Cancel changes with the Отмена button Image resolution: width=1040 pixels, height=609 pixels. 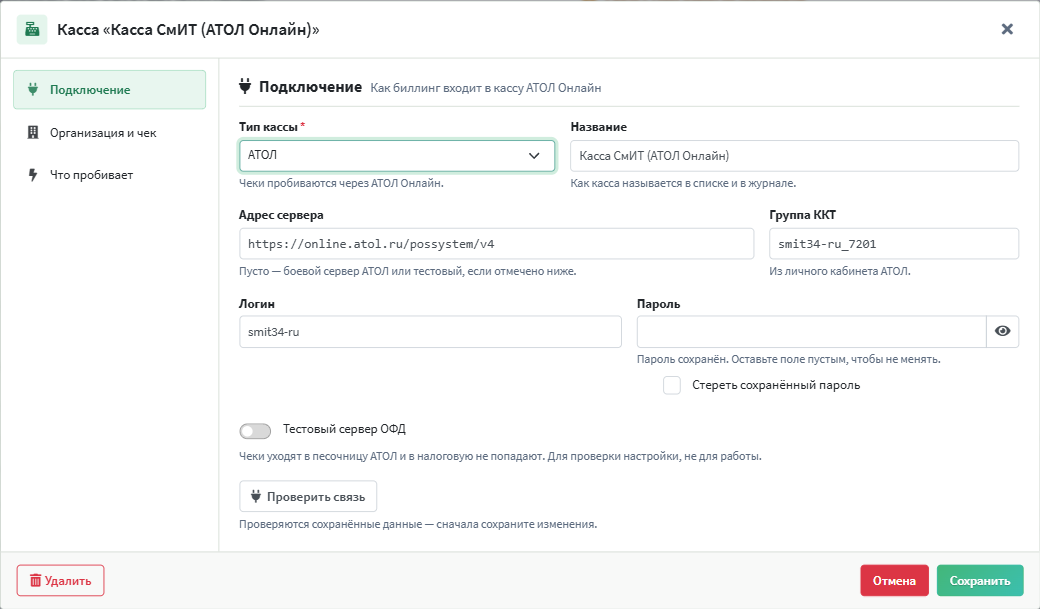click(x=894, y=580)
